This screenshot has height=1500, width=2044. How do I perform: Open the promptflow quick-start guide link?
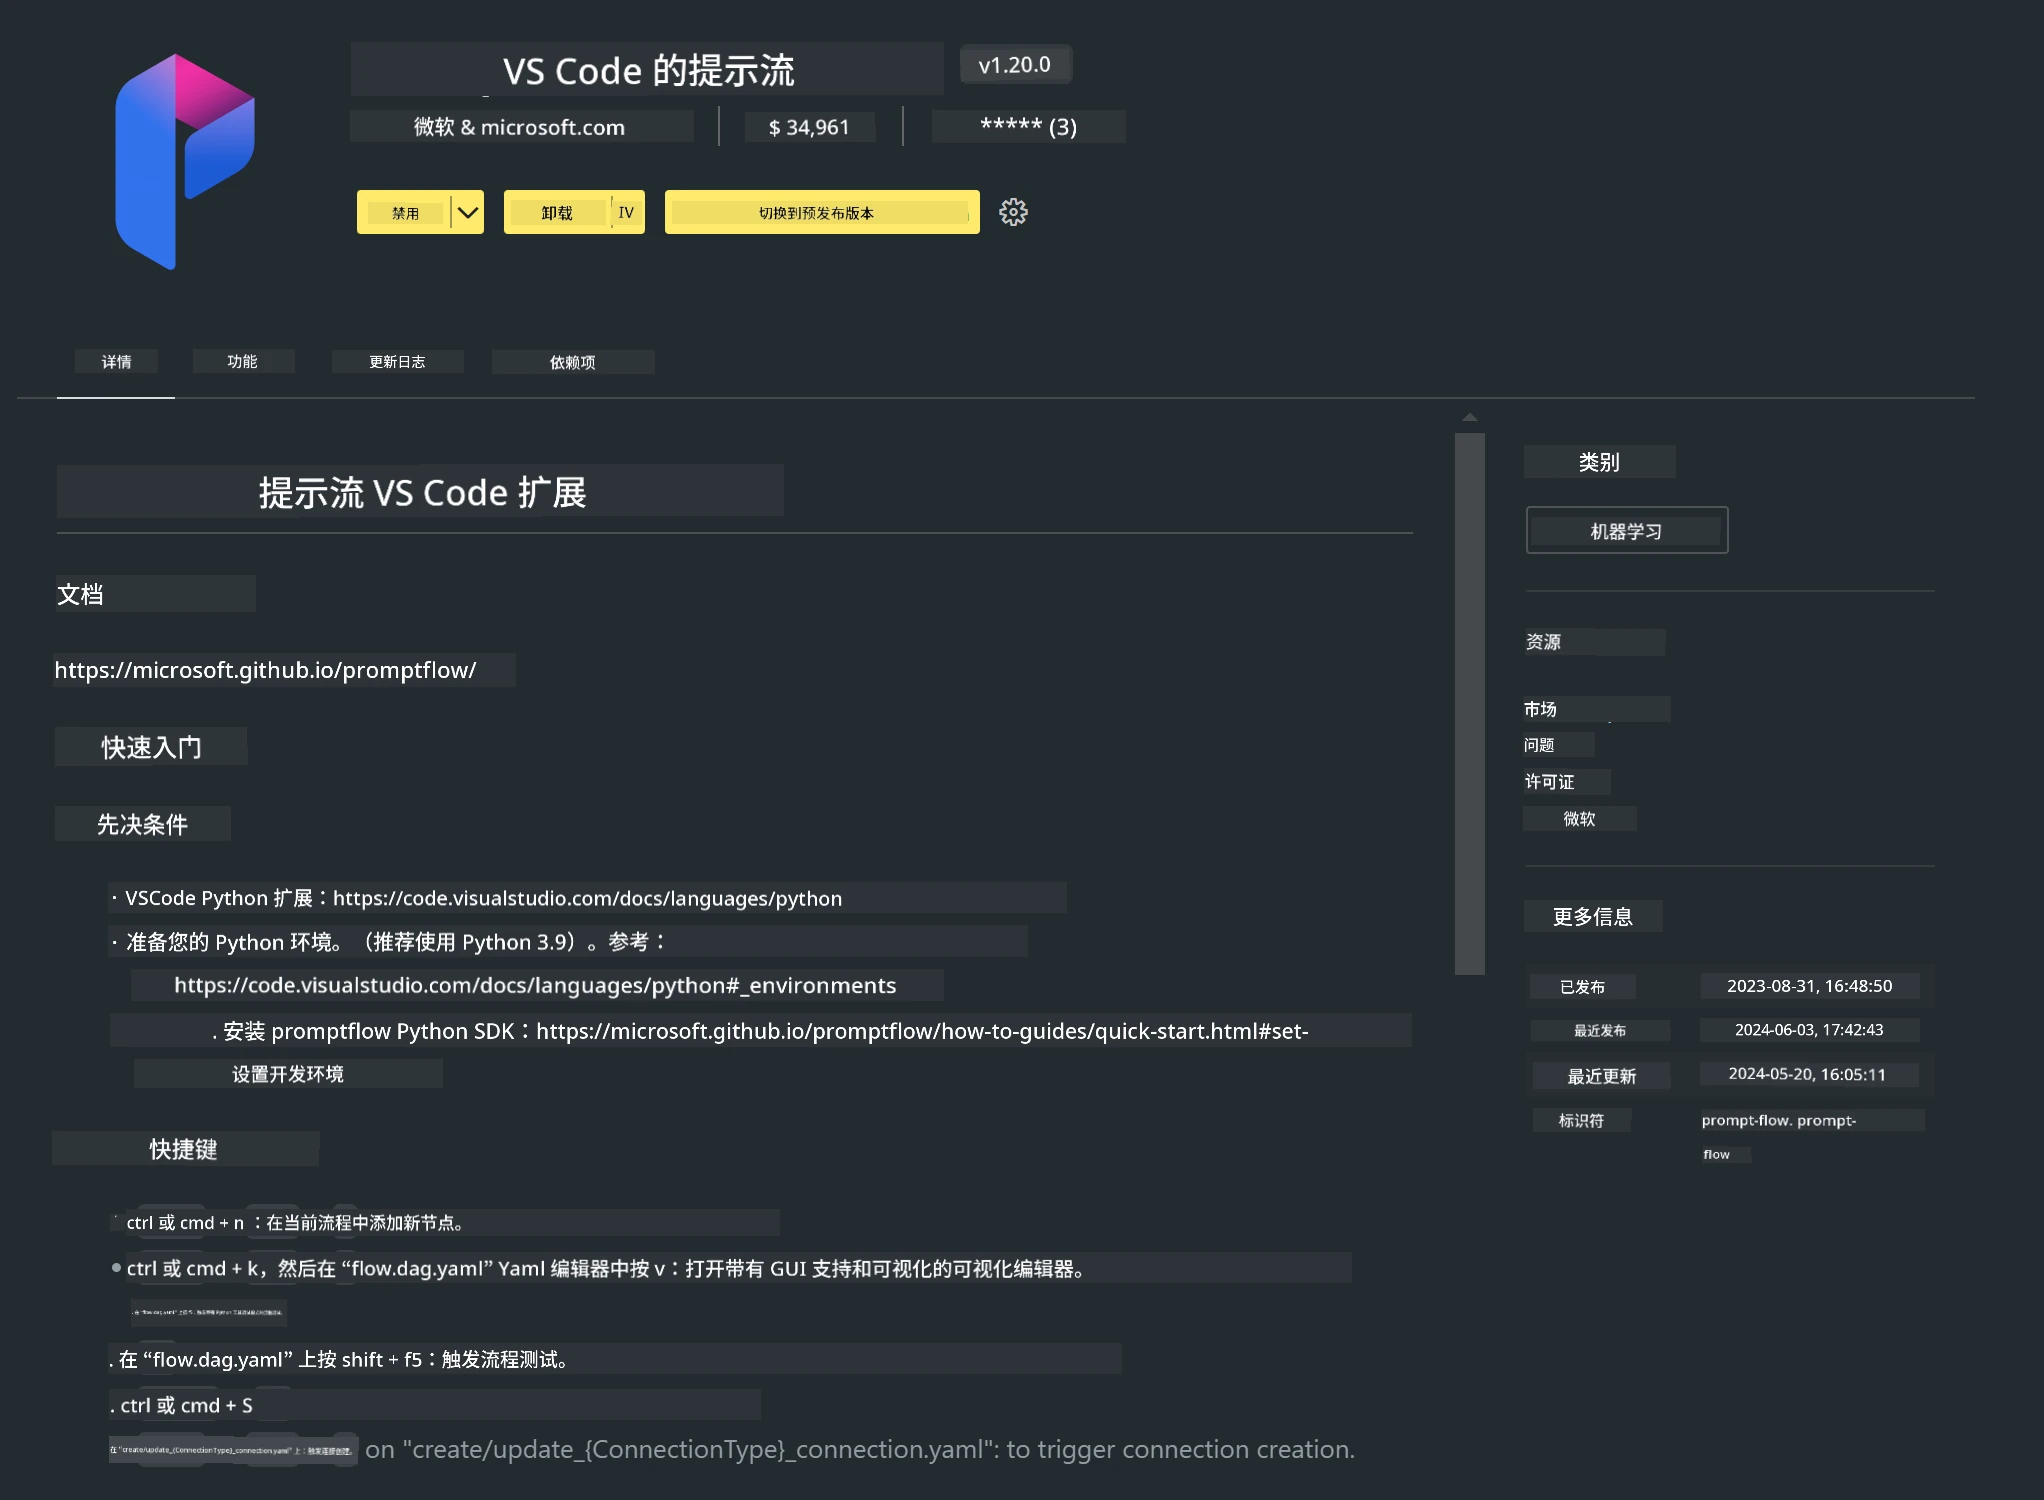[922, 1031]
